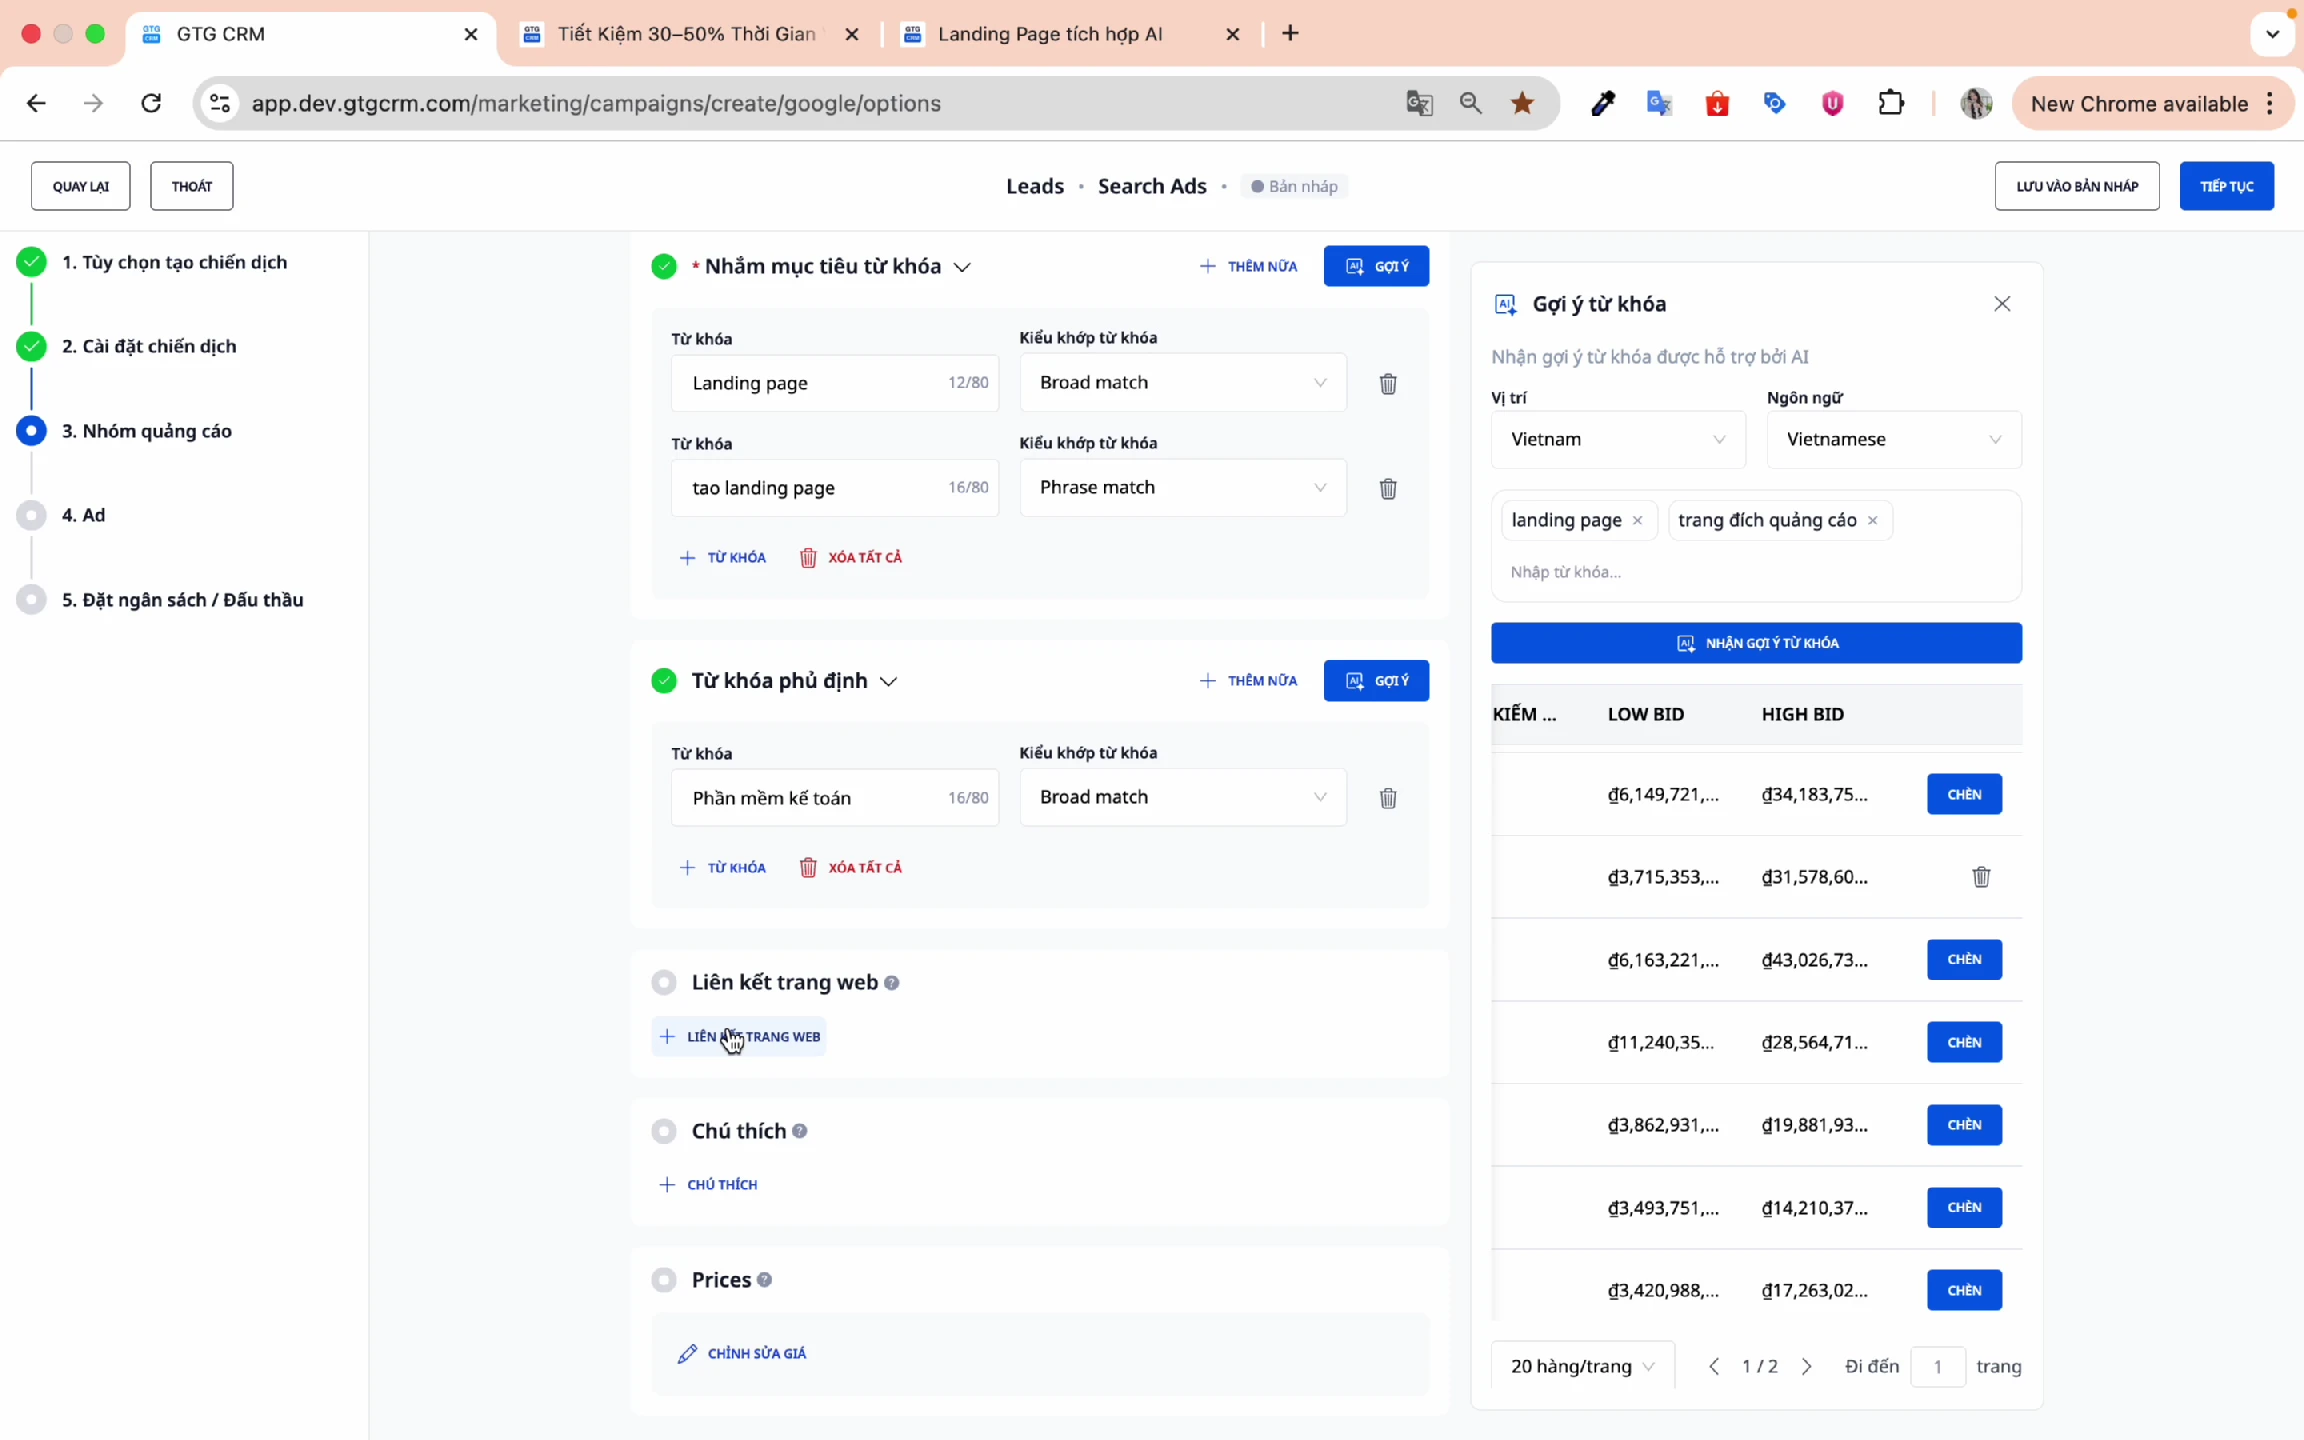Delete the 'Landing page' keyword row
The width and height of the screenshot is (2304, 1440).
point(1388,384)
